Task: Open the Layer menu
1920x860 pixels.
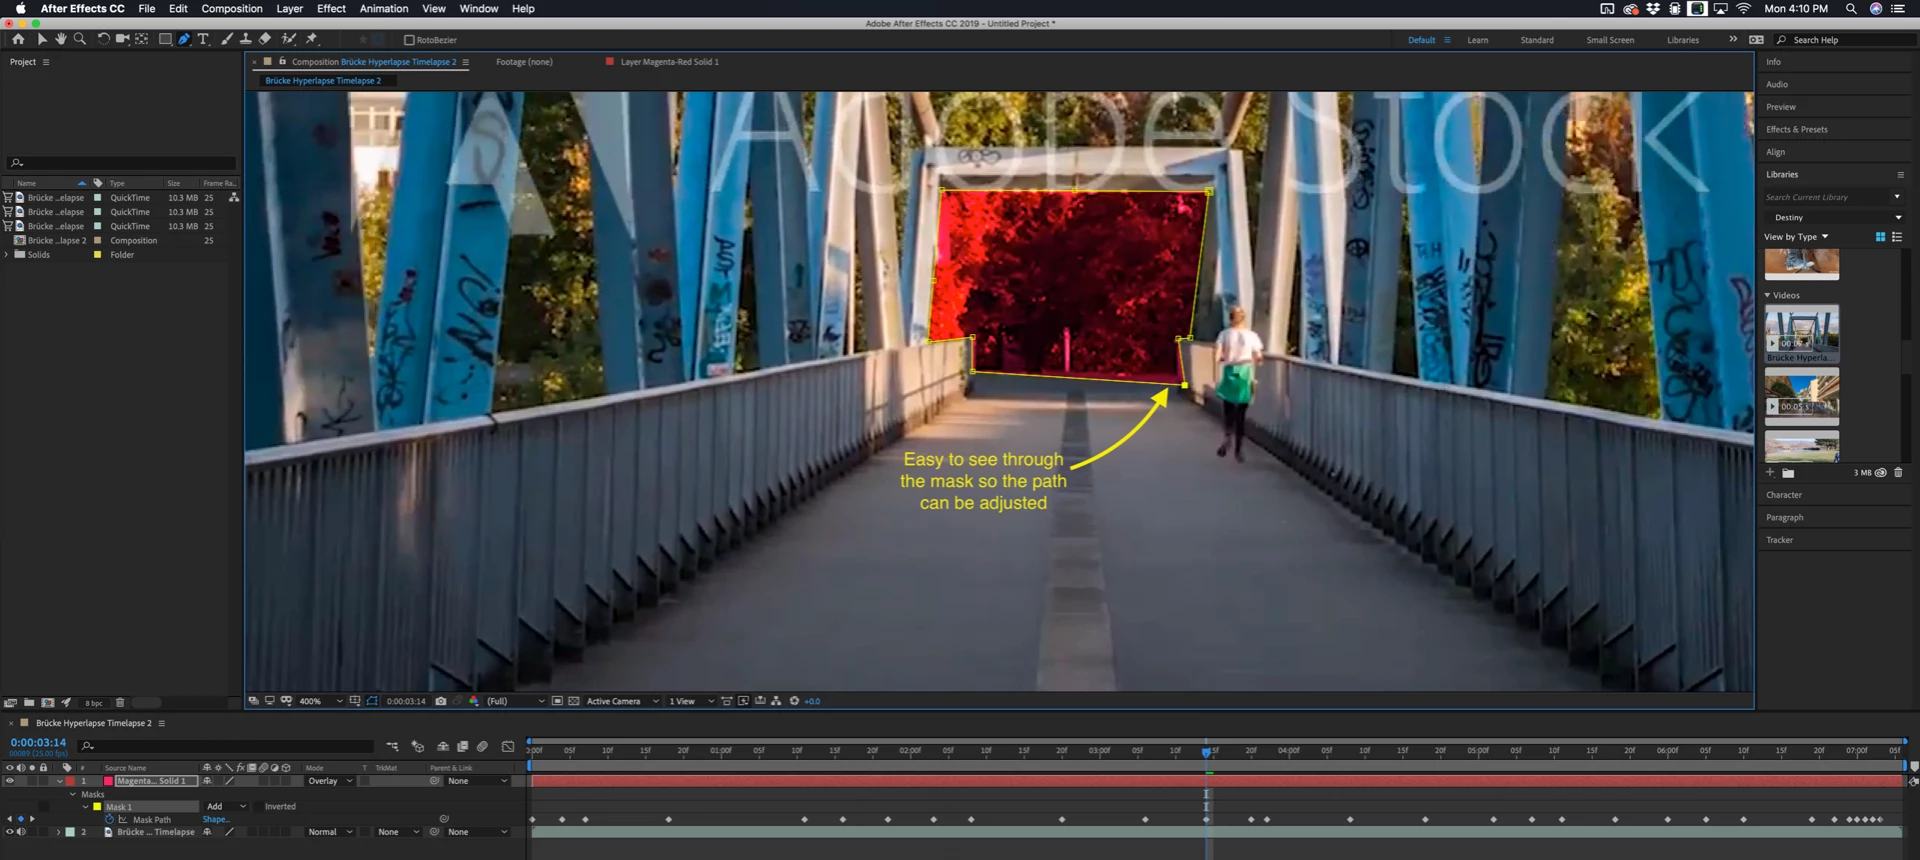Action: pos(289,8)
